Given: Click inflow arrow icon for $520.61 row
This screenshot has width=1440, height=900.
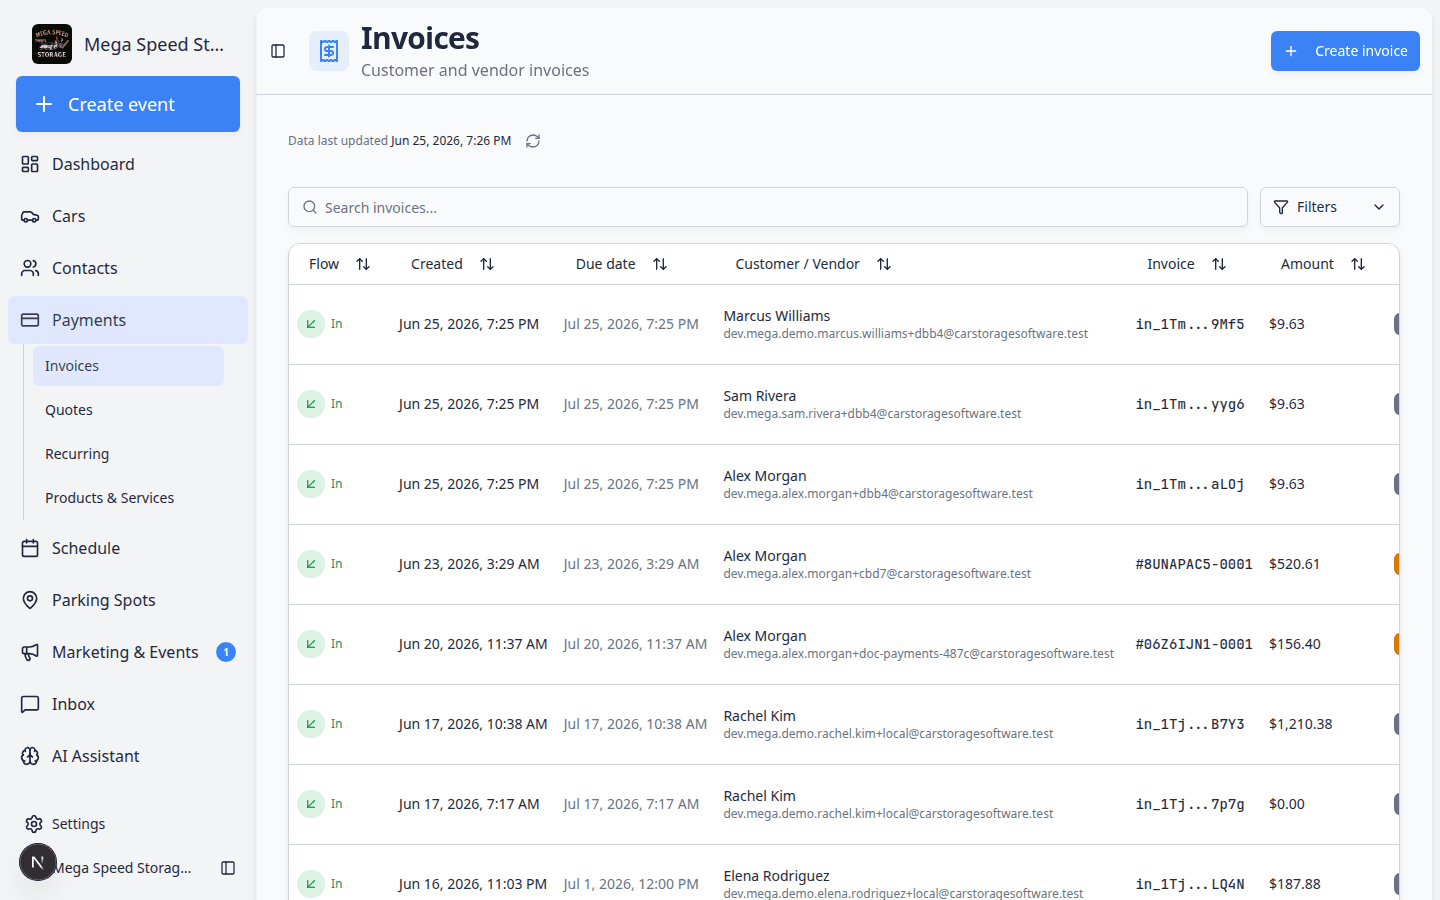Looking at the screenshot, I should [311, 564].
